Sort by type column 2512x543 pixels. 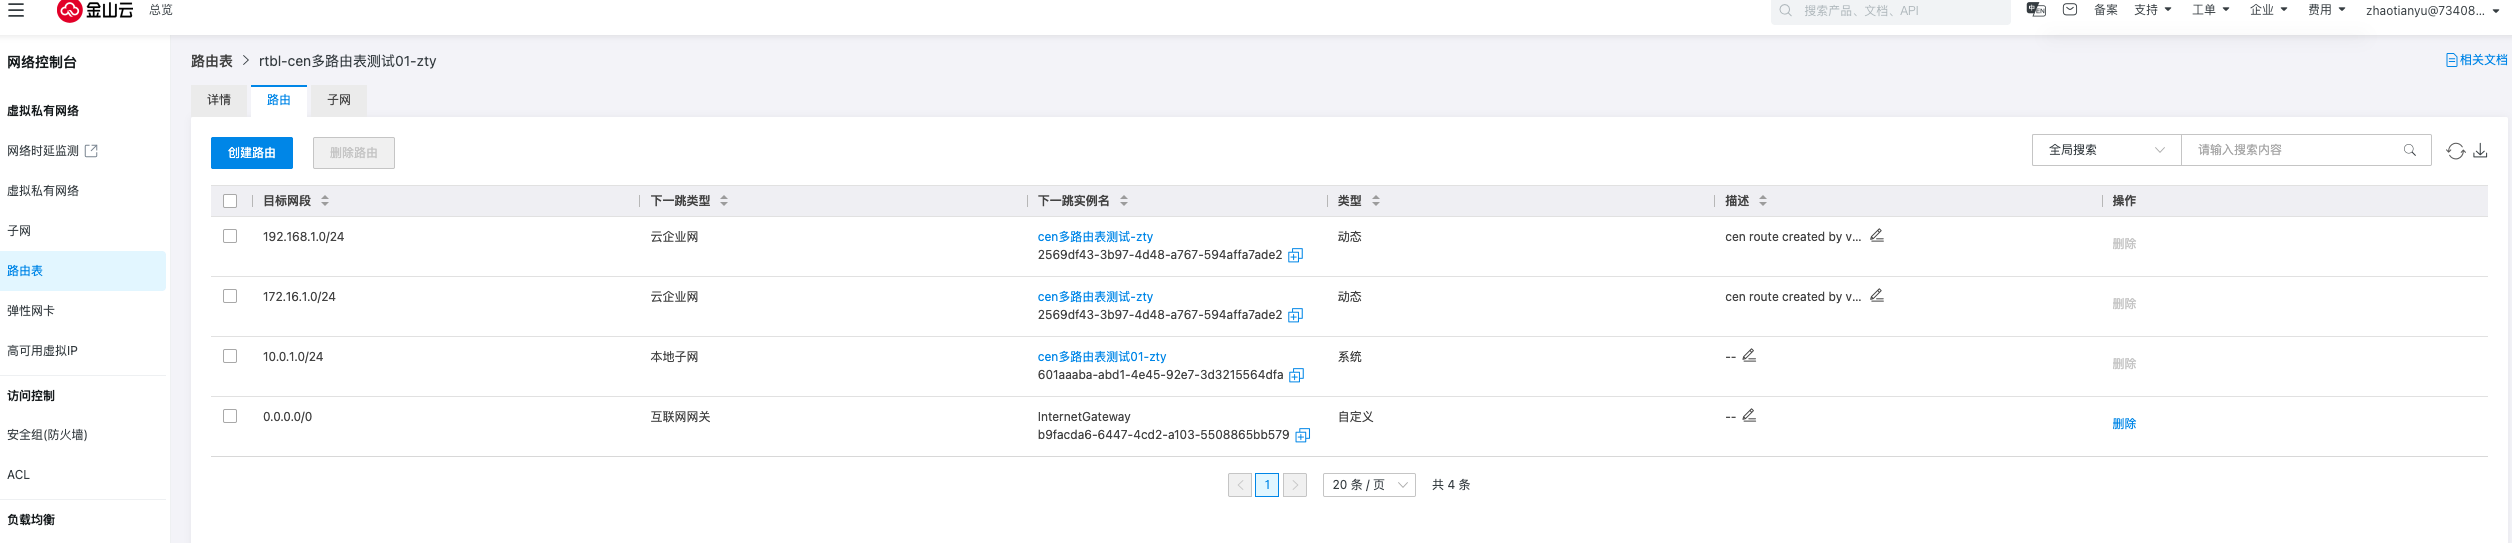click(x=1376, y=201)
